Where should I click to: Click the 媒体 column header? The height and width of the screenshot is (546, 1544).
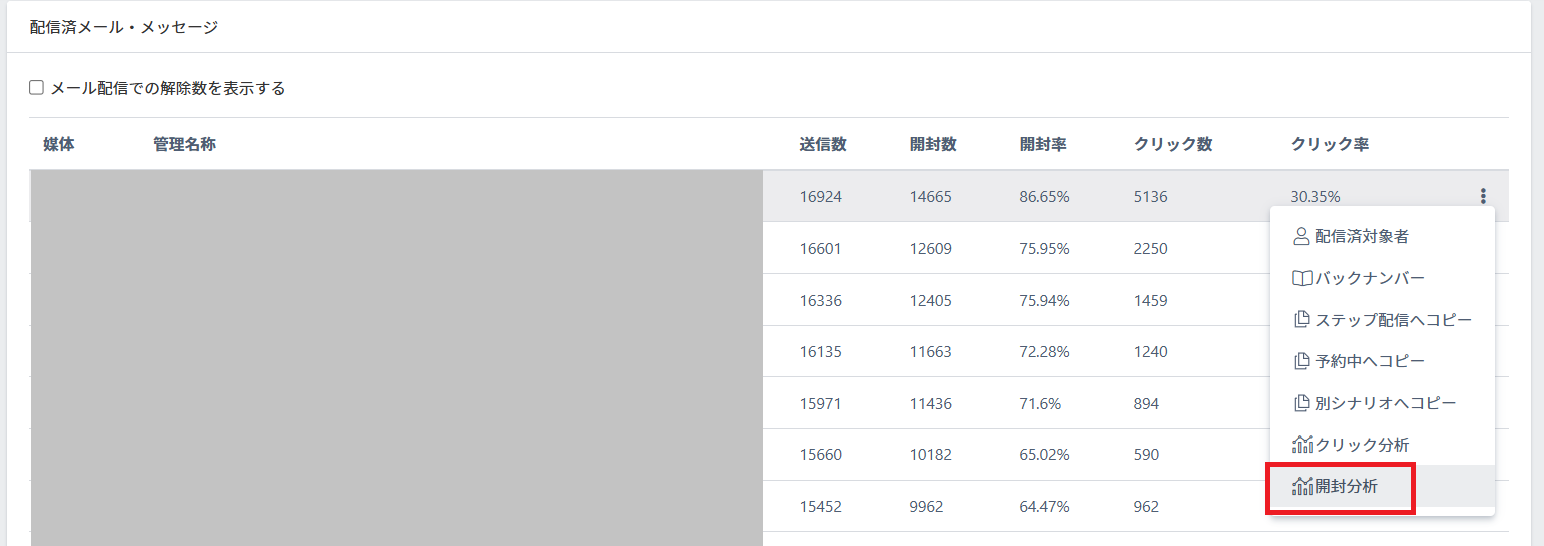tap(59, 144)
